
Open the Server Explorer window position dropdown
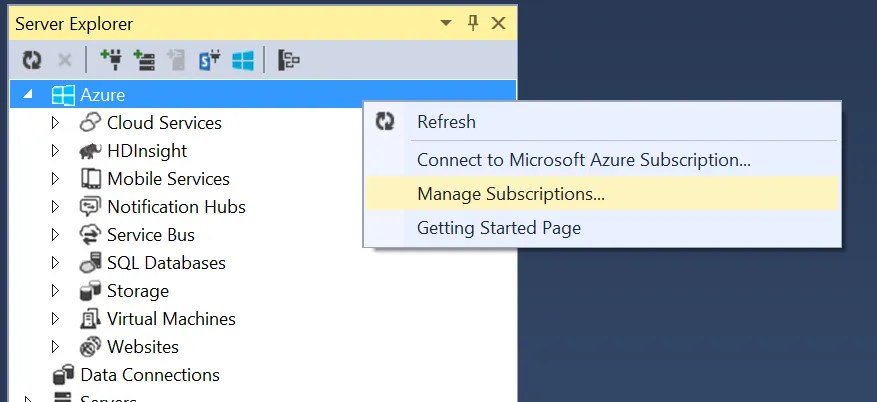pos(446,23)
